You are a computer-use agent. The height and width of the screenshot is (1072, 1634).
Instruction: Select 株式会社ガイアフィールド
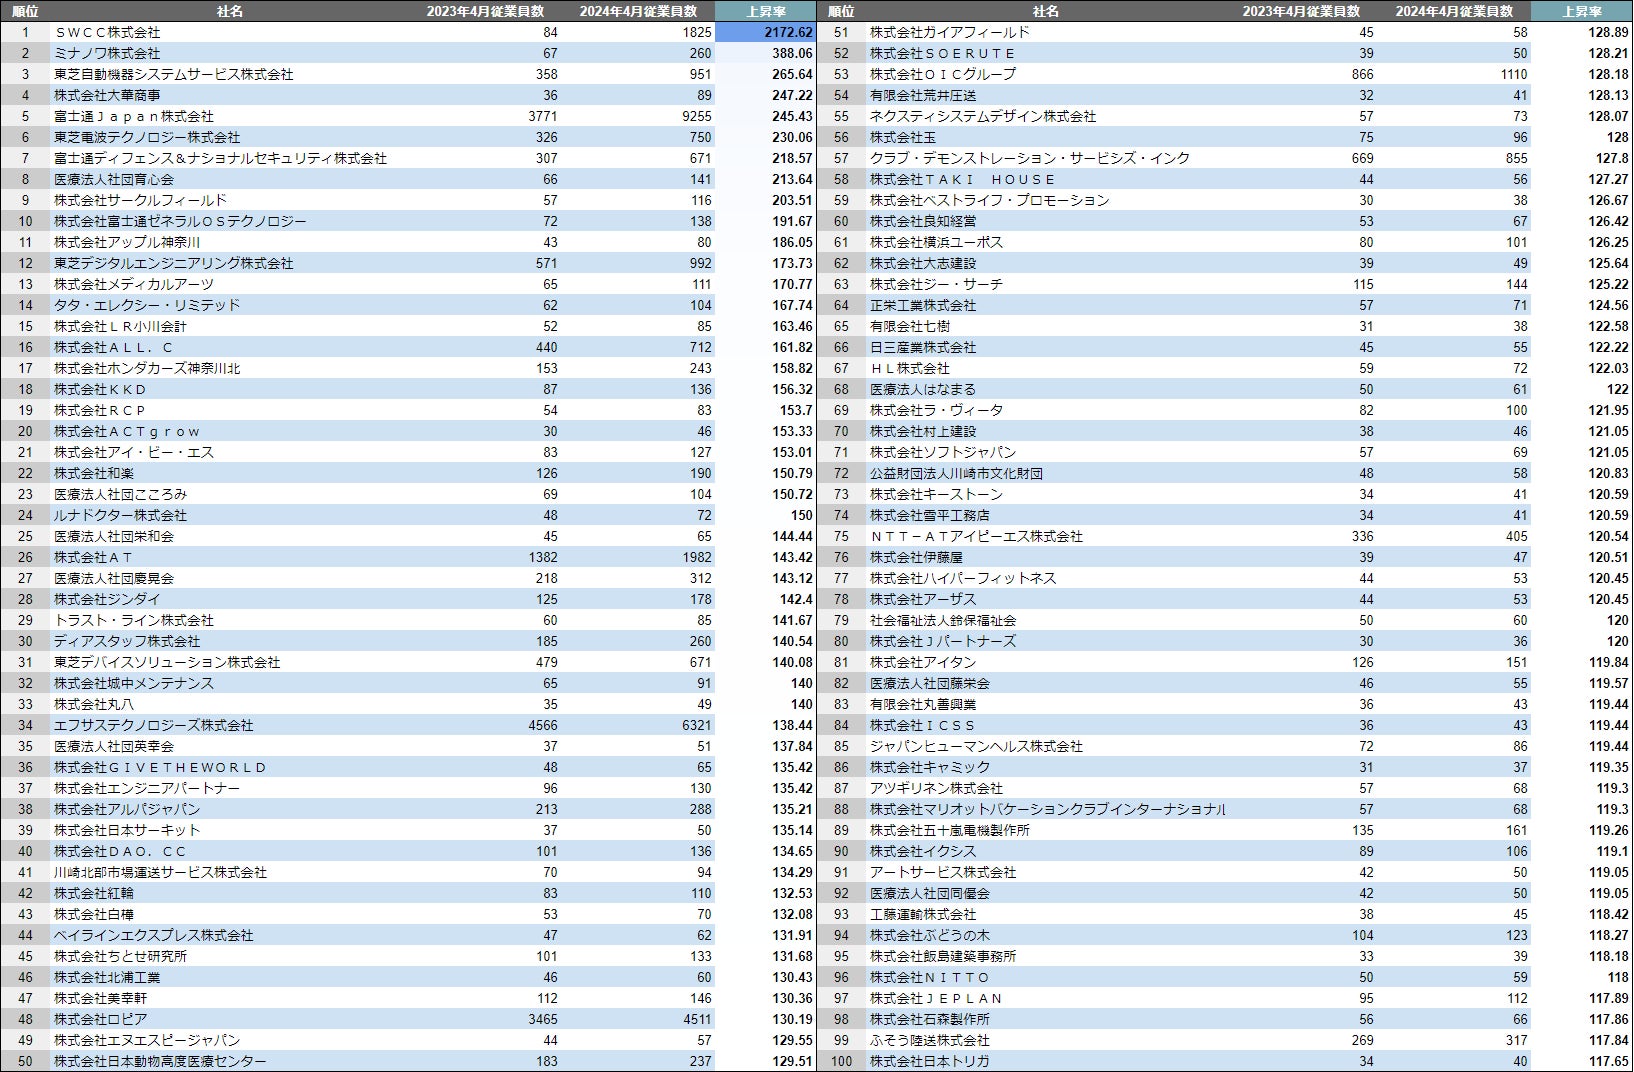pyautogui.click(x=950, y=32)
